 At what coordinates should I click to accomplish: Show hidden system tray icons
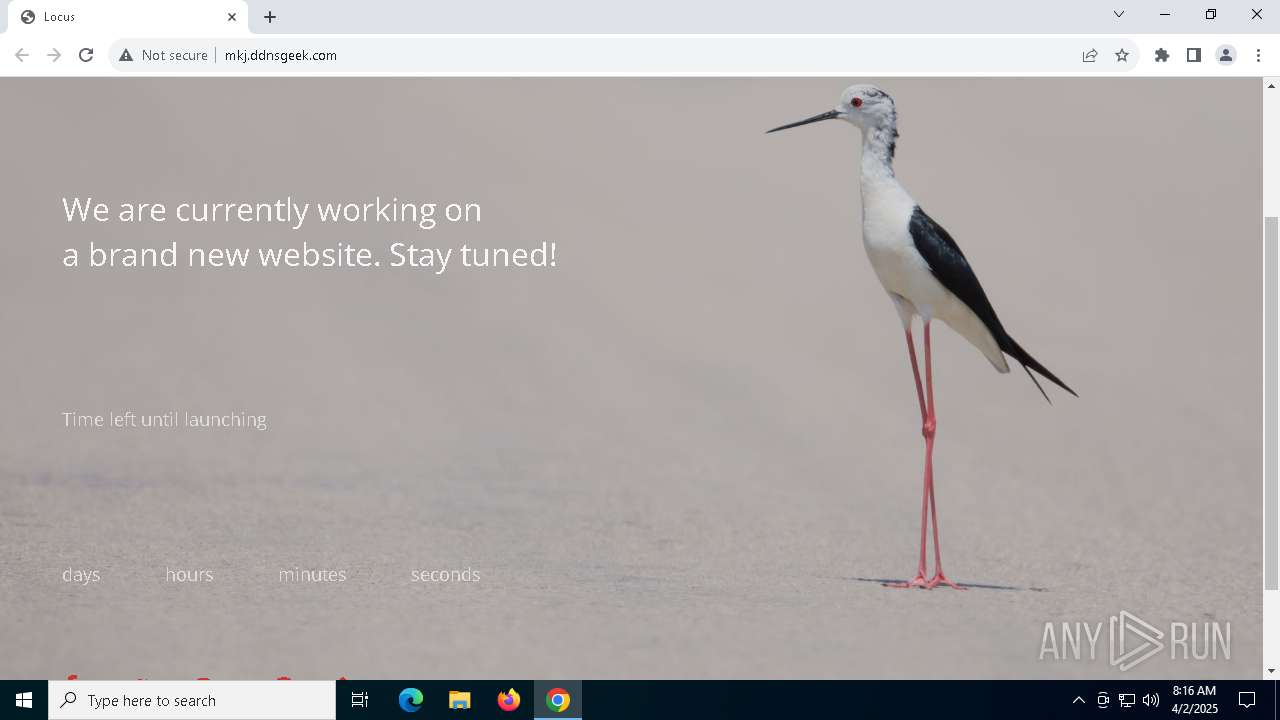[x=1079, y=700]
